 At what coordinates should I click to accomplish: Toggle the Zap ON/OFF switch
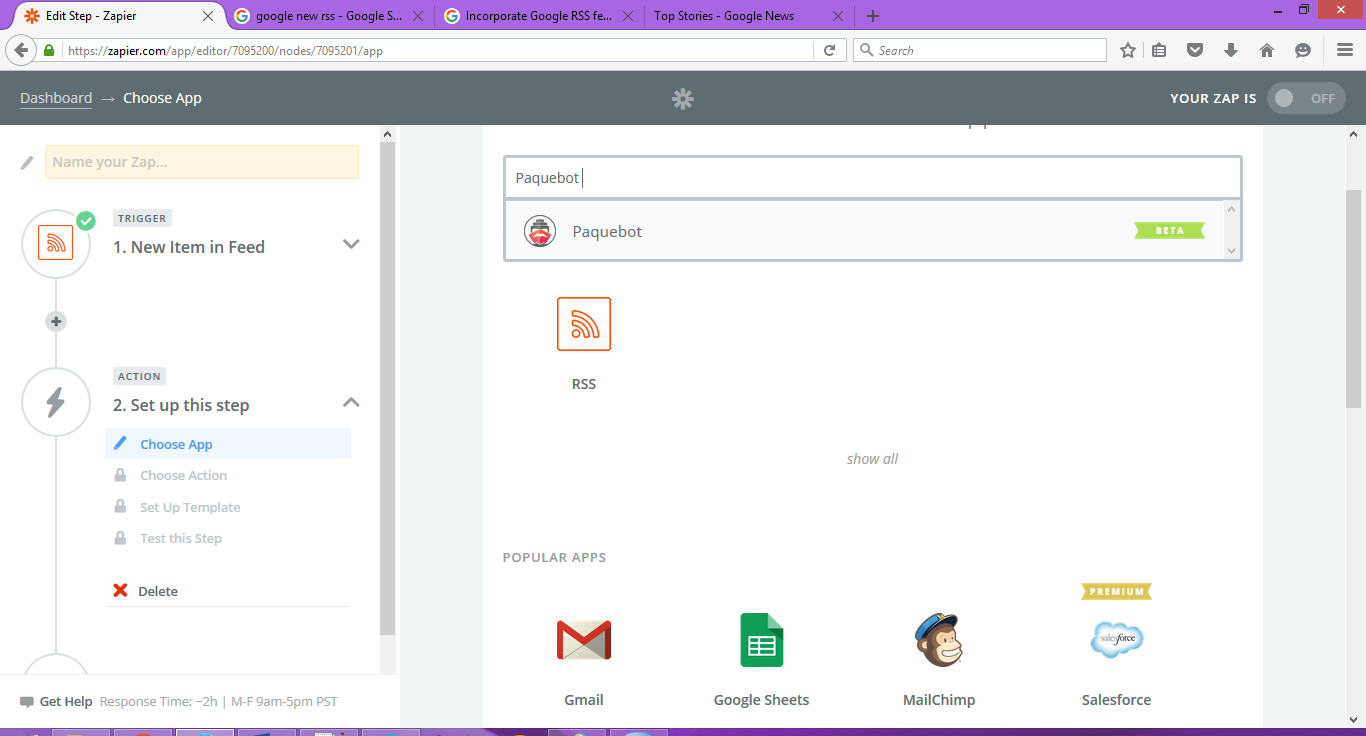coord(1306,98)
